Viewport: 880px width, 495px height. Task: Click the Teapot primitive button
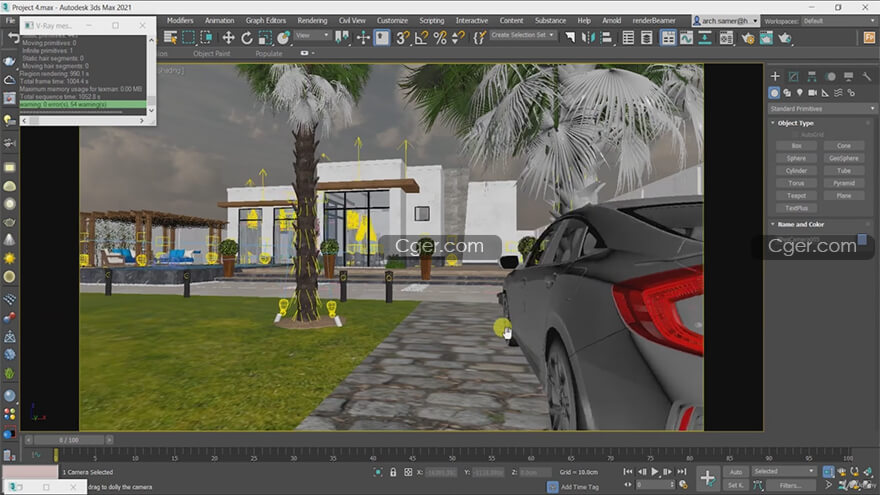click(796, 196)
